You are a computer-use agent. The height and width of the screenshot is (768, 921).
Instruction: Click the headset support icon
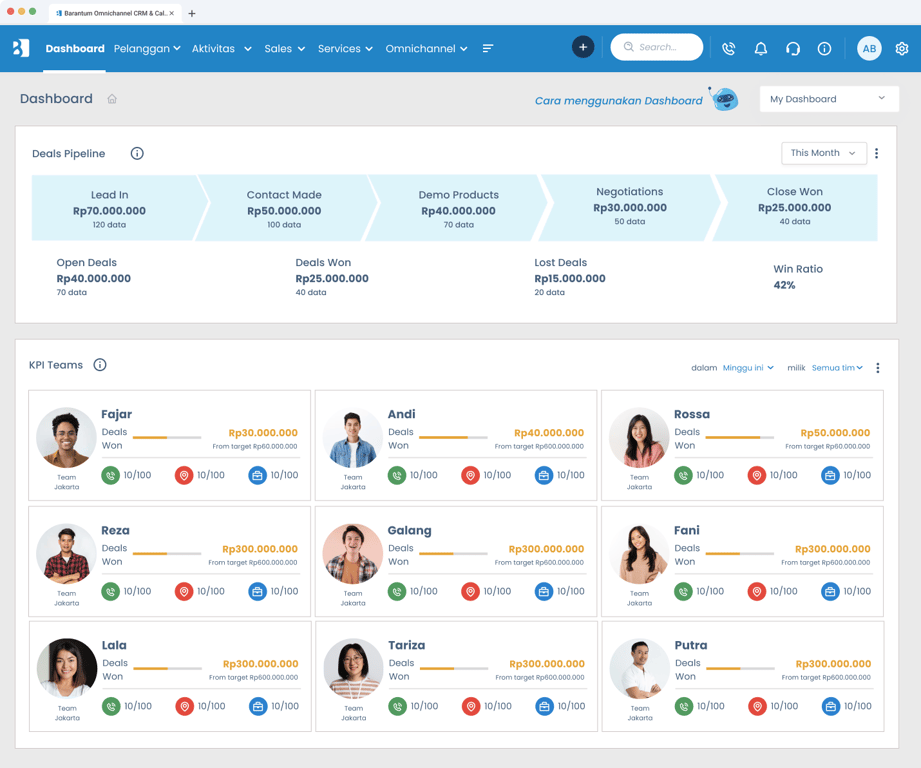tap(793, 49)
